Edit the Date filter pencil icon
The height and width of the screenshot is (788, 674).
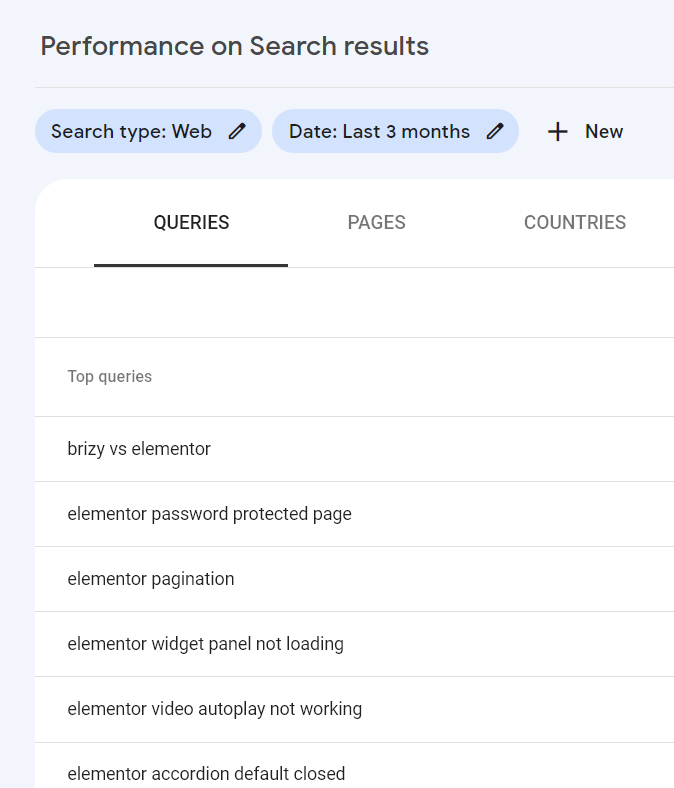tap(495, 131)
